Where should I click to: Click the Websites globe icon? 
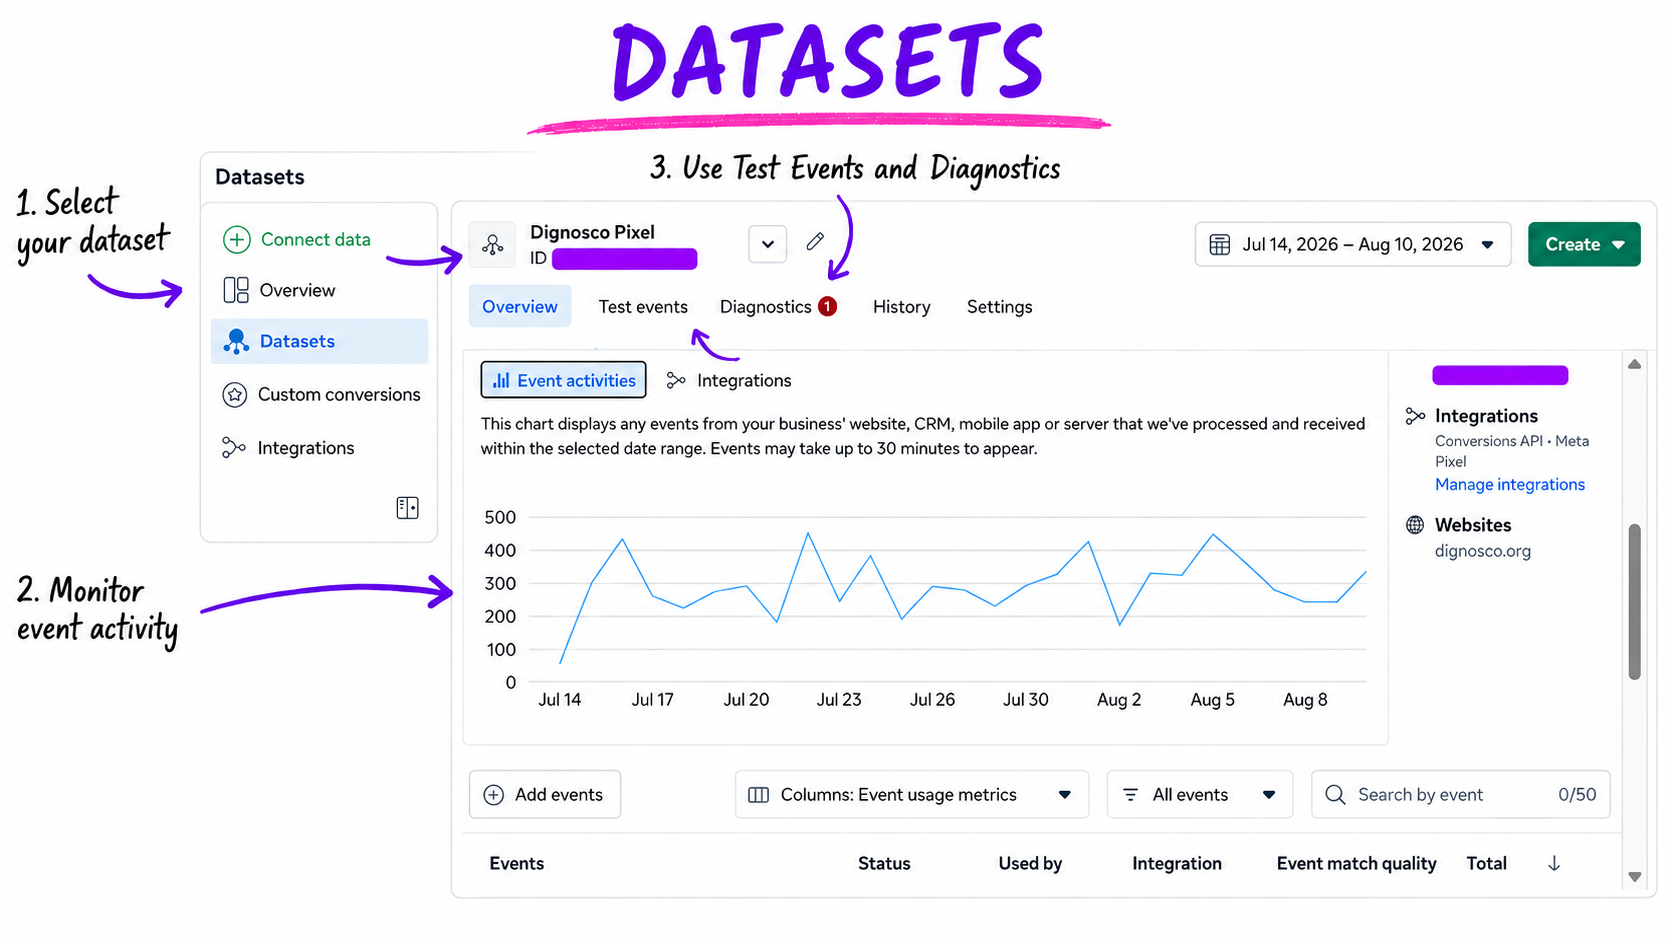tap(1415, 525)
